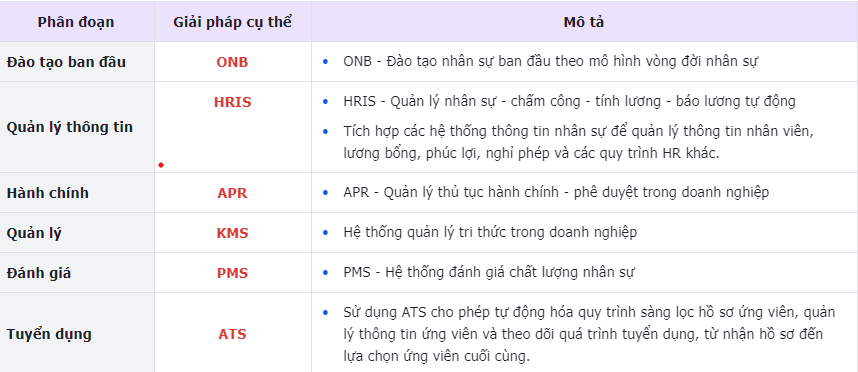Click the red 'KMS' solution cell
Image resolution: width=858 pixels, height=372 pixels.
pos(233,233)
